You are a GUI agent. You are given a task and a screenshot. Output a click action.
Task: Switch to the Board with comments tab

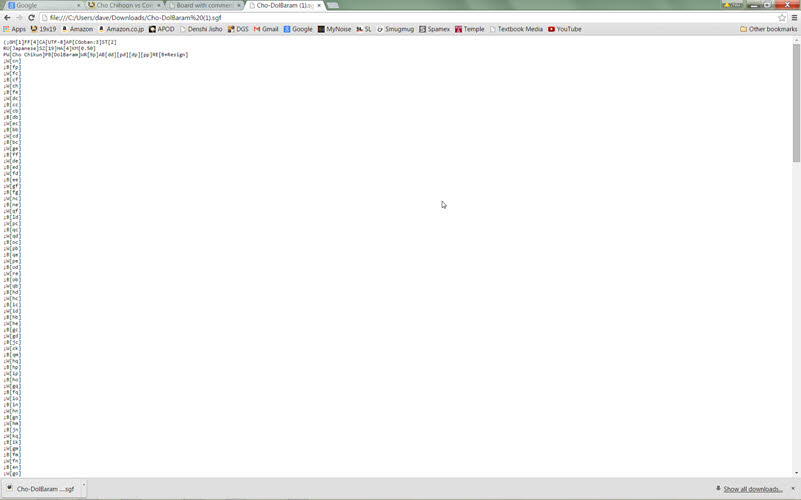[x=205, y=5]
